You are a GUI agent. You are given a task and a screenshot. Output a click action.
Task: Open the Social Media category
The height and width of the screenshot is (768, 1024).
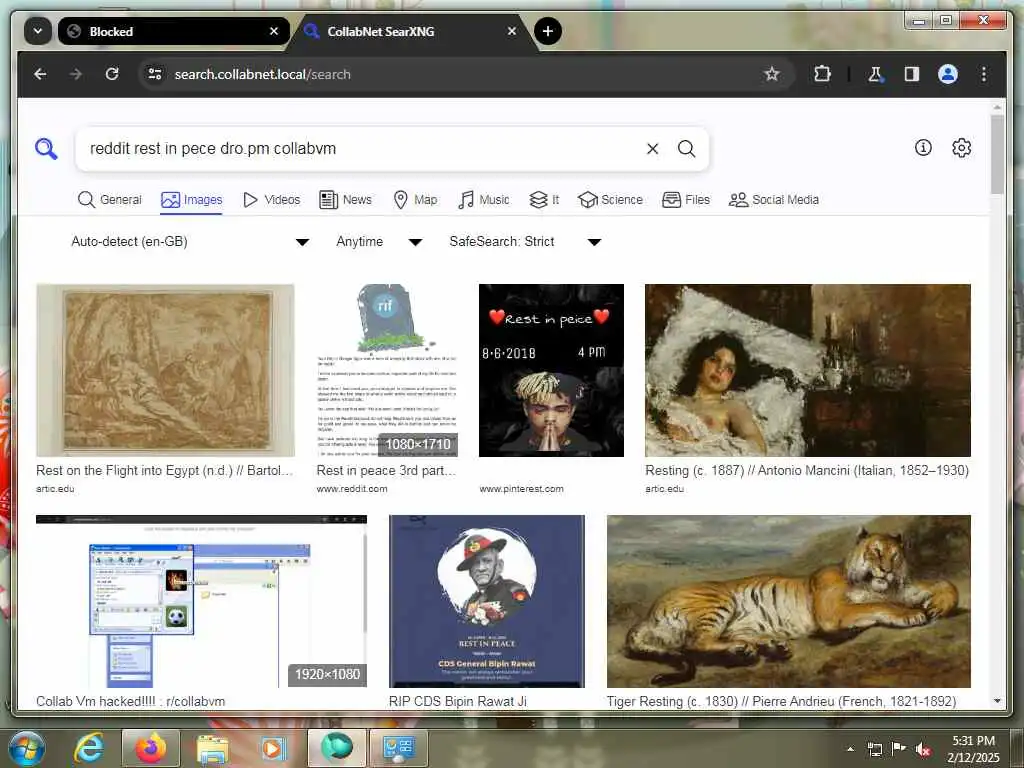774,200
